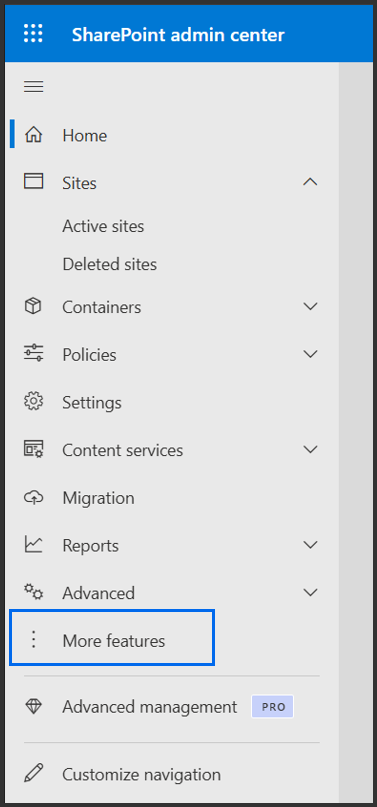Select Policies in the navigation
Screen dimensions: 377x807
[x=89, y=355]
